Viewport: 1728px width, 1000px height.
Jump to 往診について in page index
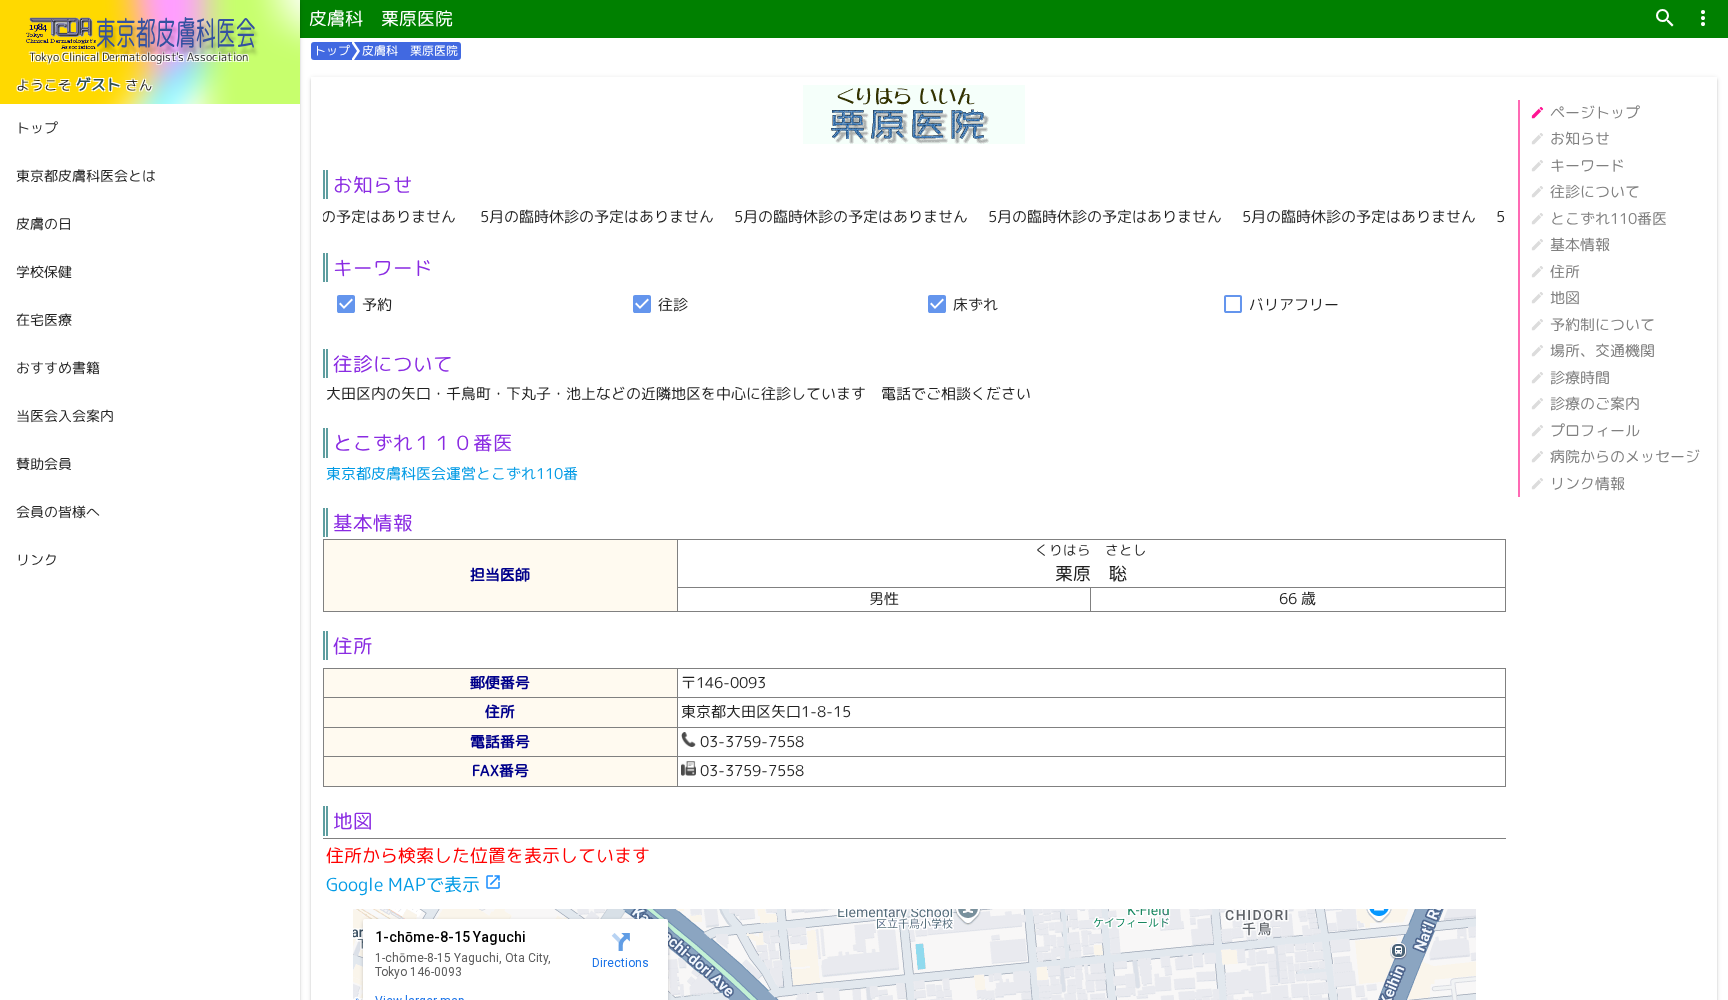pos(1595,191)
